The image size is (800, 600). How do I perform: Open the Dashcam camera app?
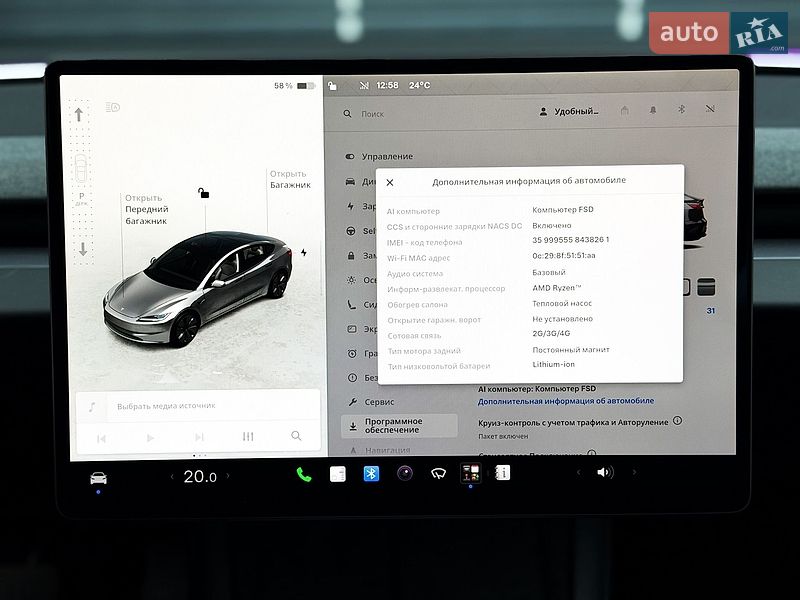click(x=405, y=473)
